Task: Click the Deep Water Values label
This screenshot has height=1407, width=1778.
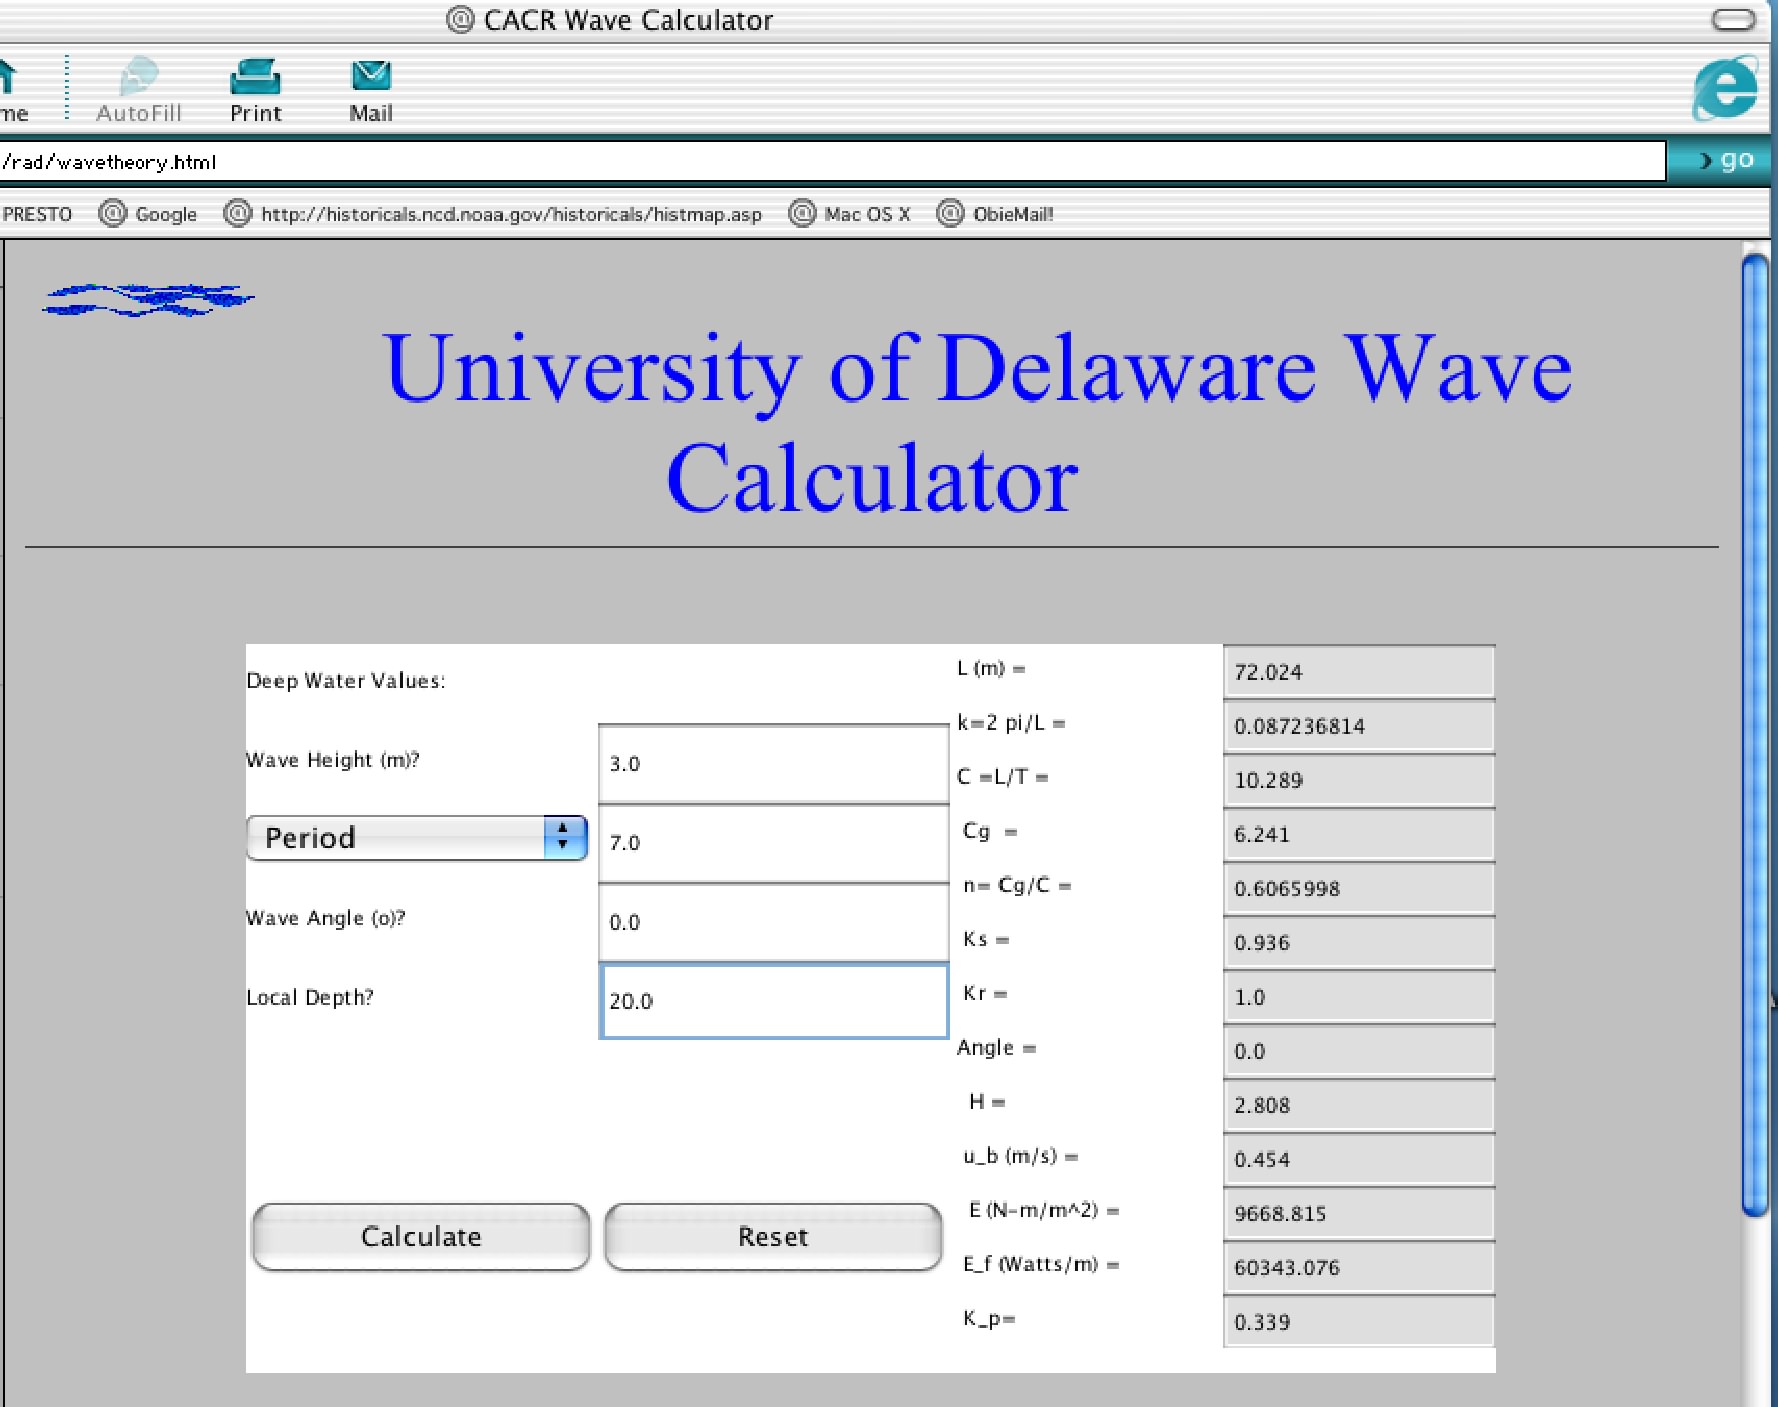Action: (346, 681)
